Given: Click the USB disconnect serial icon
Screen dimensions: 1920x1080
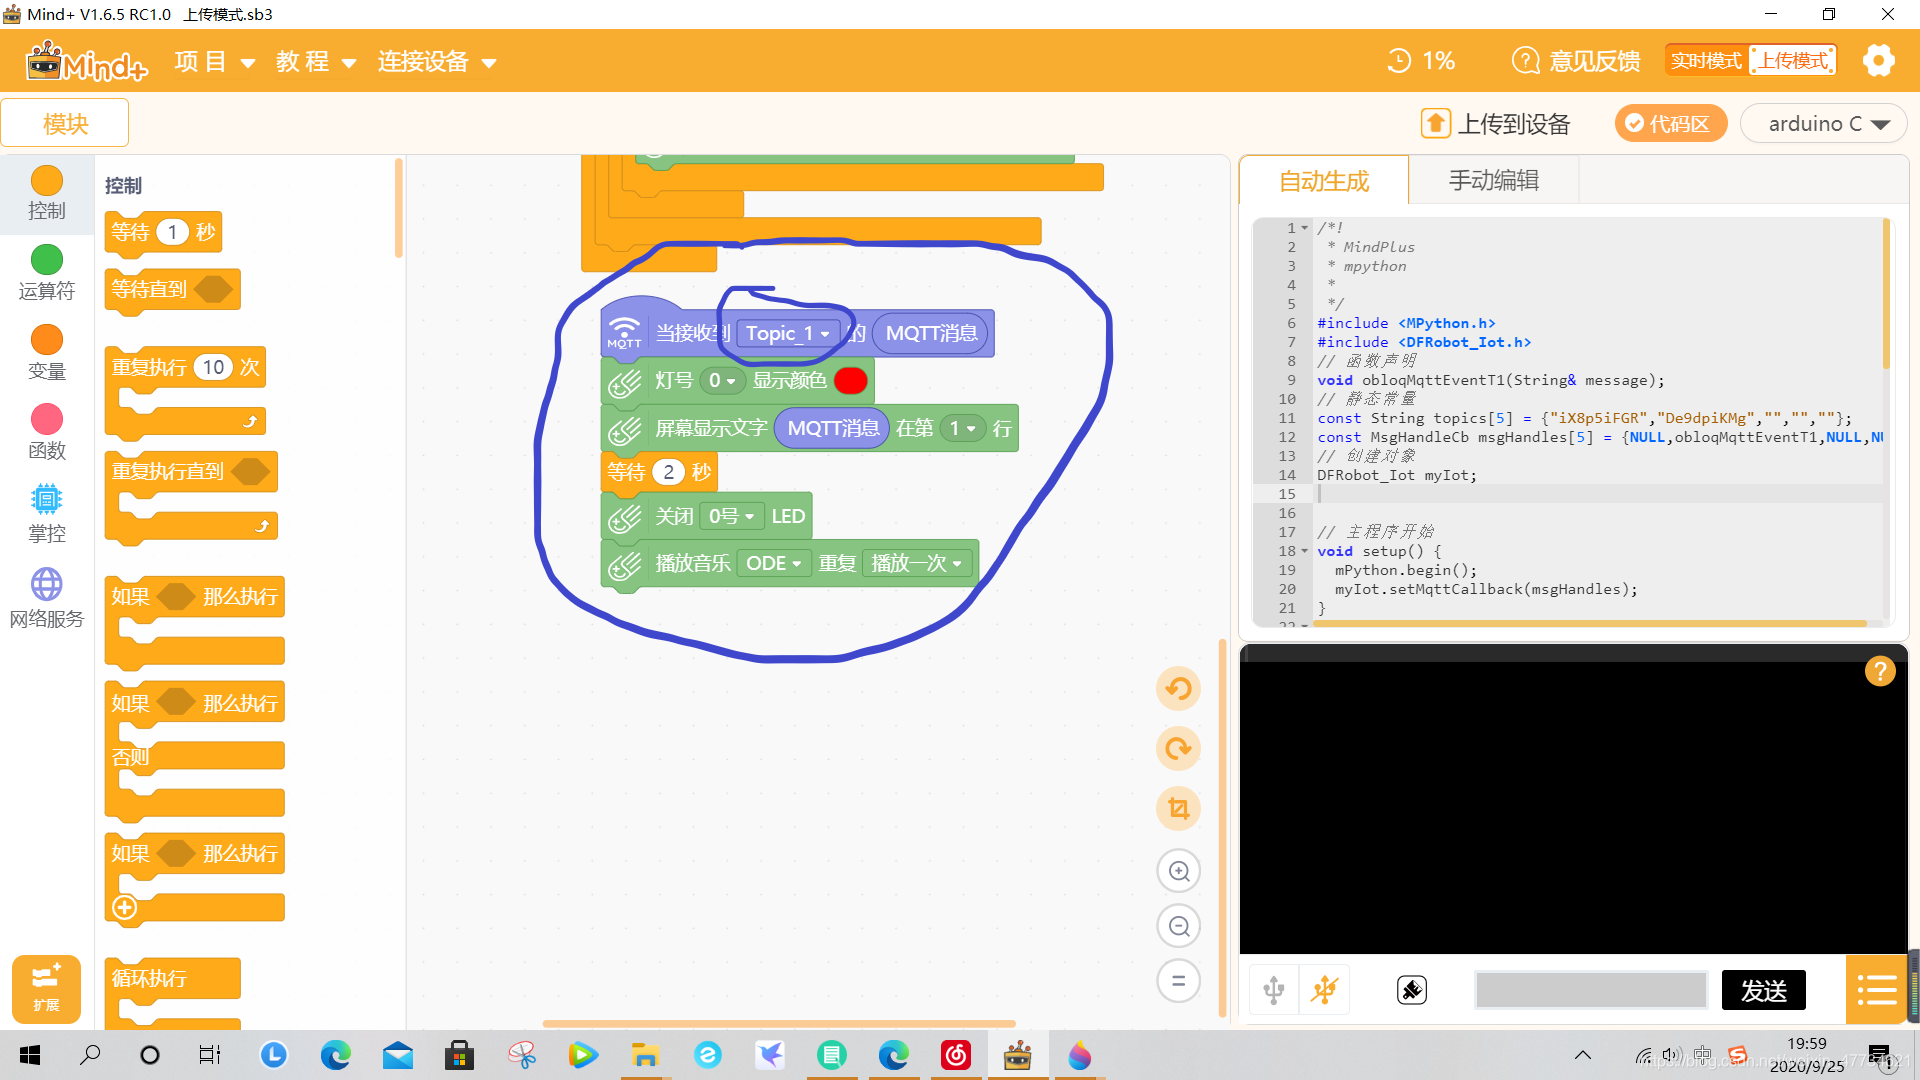Looking at the screenshot, I should pyautogui.click(x=1325, y=990).
